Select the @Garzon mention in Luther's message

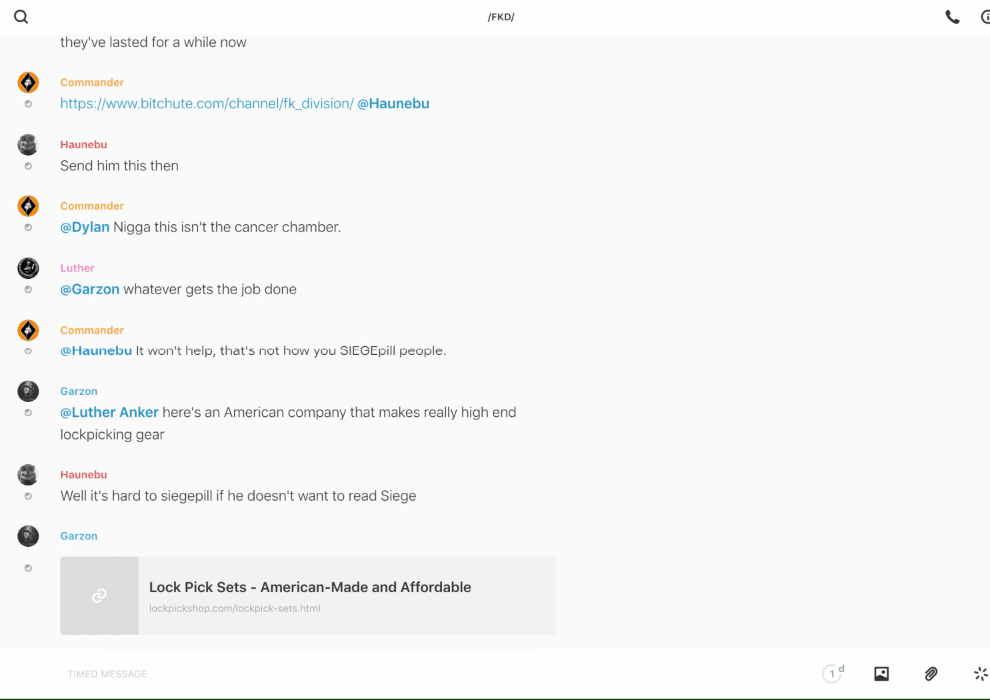(x=89, y=290)
